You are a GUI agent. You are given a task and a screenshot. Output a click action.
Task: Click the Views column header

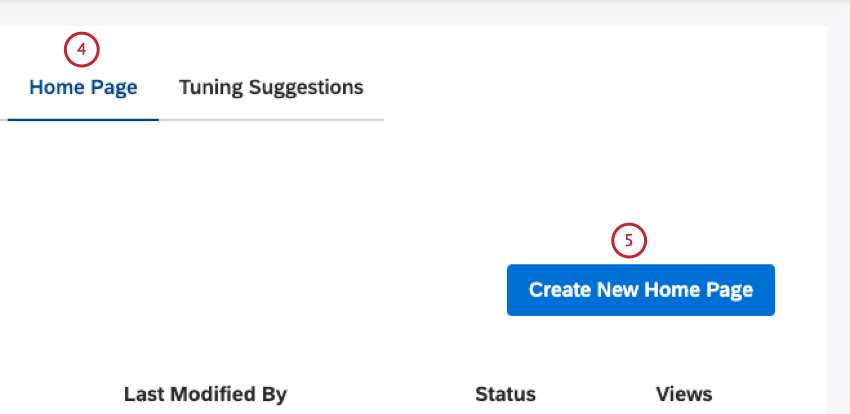pyautogui.click(x=684, y=394)
